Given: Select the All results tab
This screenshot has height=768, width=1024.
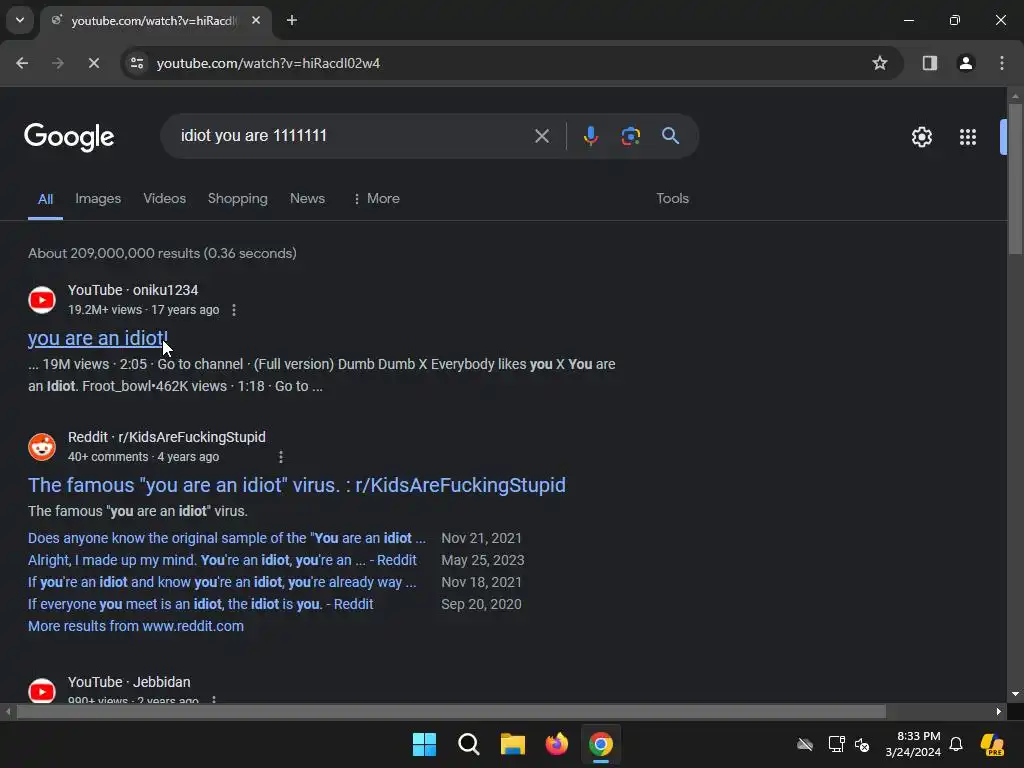Looking at the screenshot, I should [x=45, y=199].
